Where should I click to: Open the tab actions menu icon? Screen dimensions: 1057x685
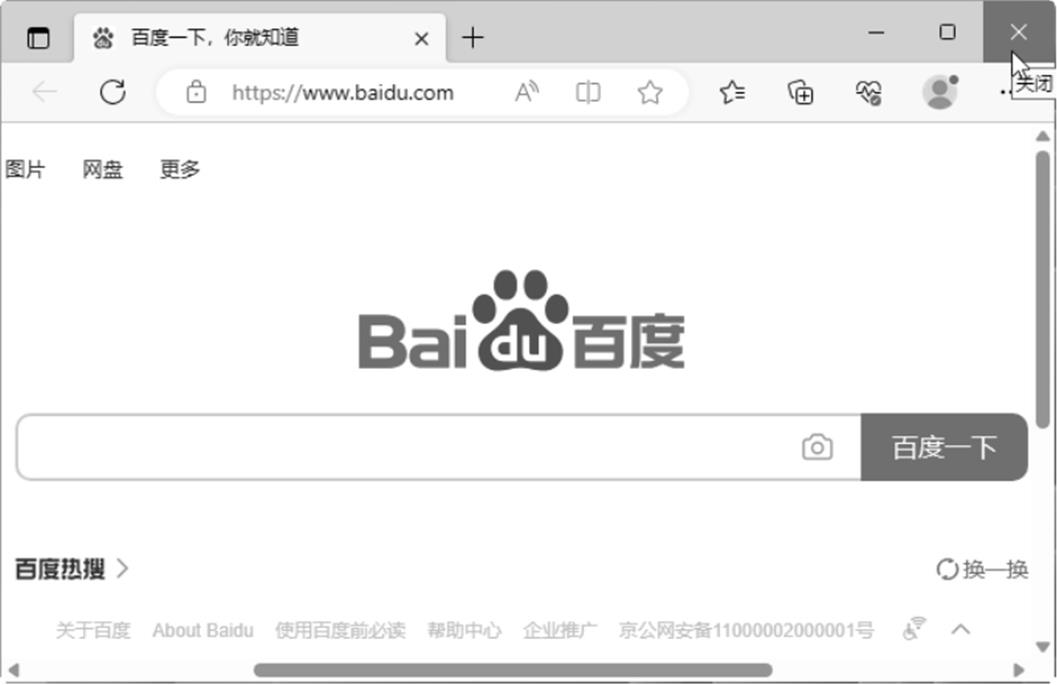pyautogui.click(x=38, y=38)
